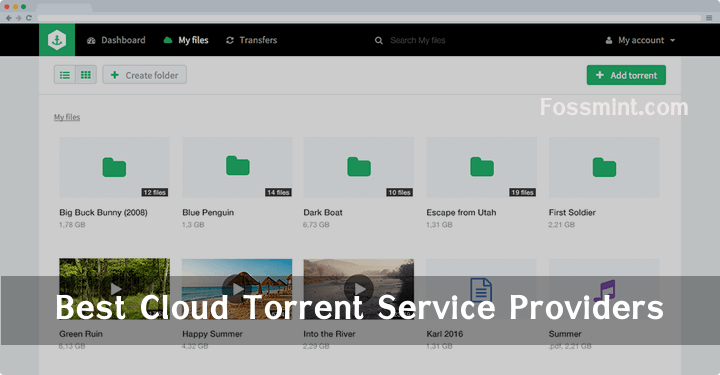Screen dimensions: 720x375
Task: Open the browser hamburger menu
Action: pos(709,18)
